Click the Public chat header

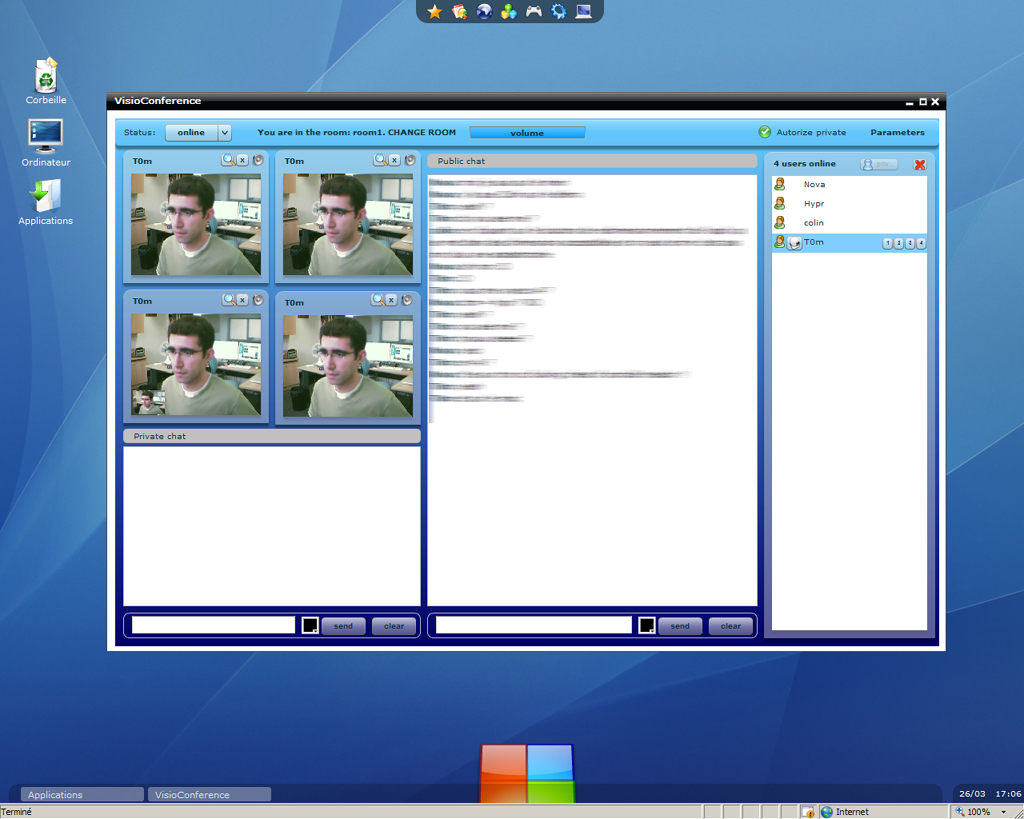pyautogui.click(x=592, y=161)
